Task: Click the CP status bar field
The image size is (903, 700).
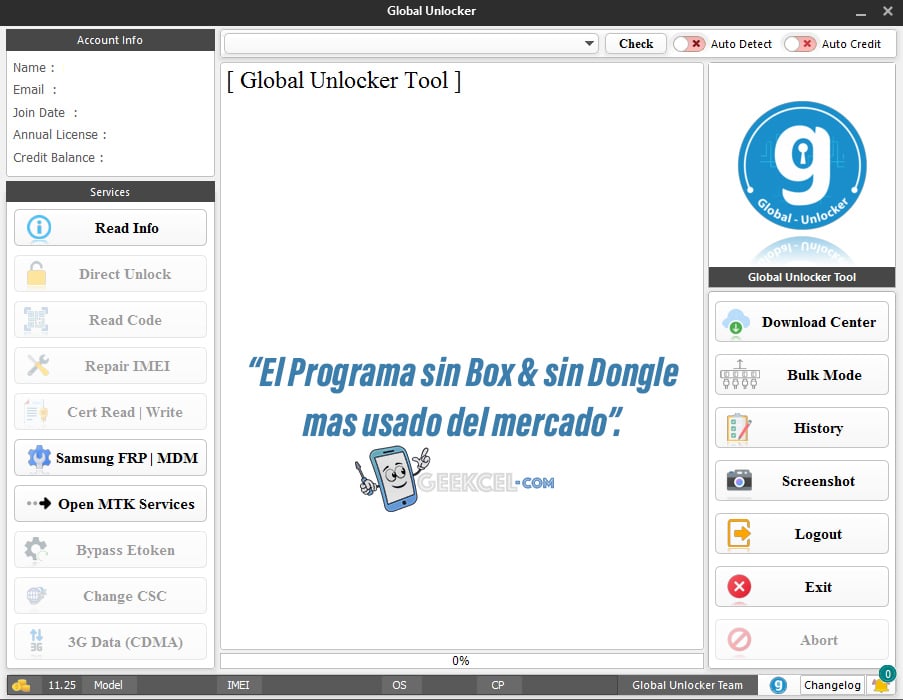Action: pos(498,685)
